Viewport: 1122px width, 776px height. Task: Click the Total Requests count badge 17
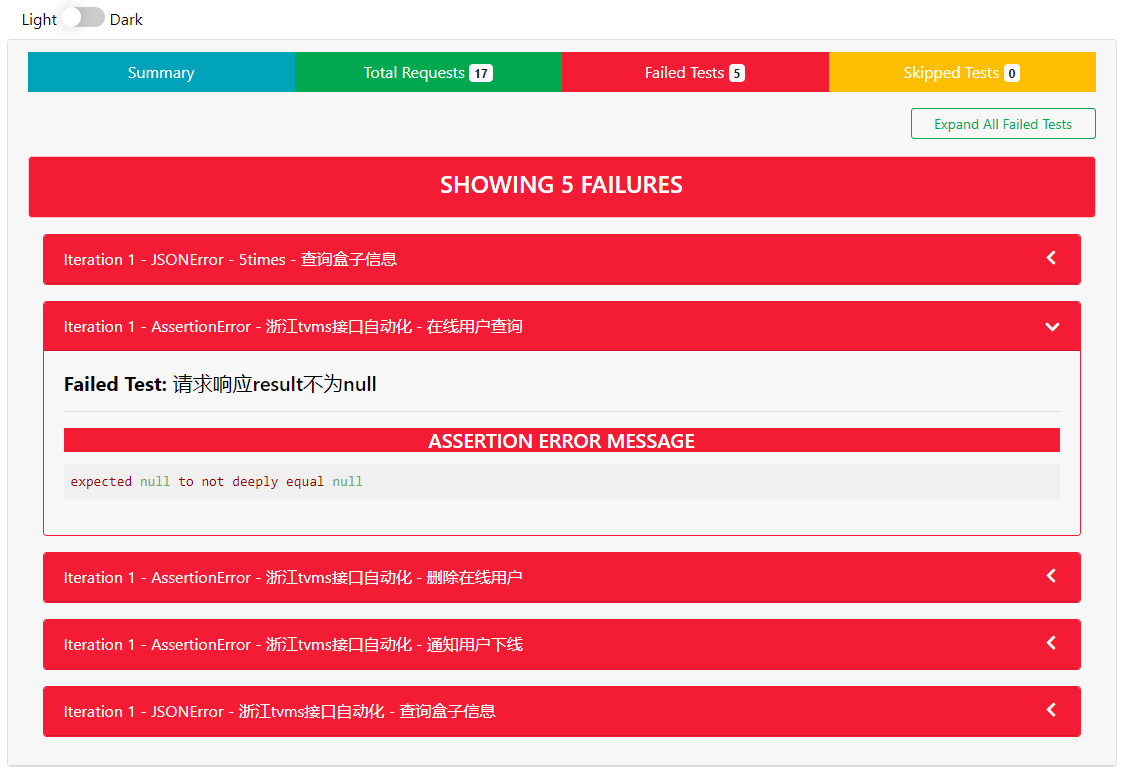click(x=481, y=73)
